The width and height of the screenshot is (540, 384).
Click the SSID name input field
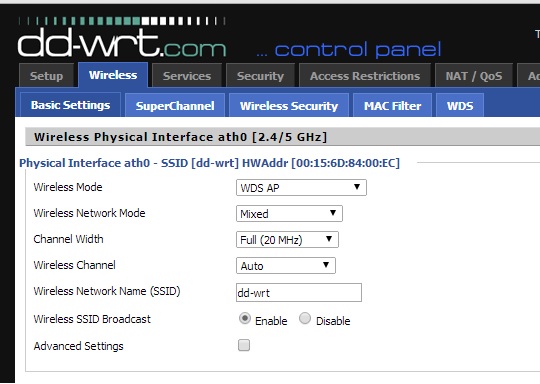pyautogui.click(x=299, y=293)
